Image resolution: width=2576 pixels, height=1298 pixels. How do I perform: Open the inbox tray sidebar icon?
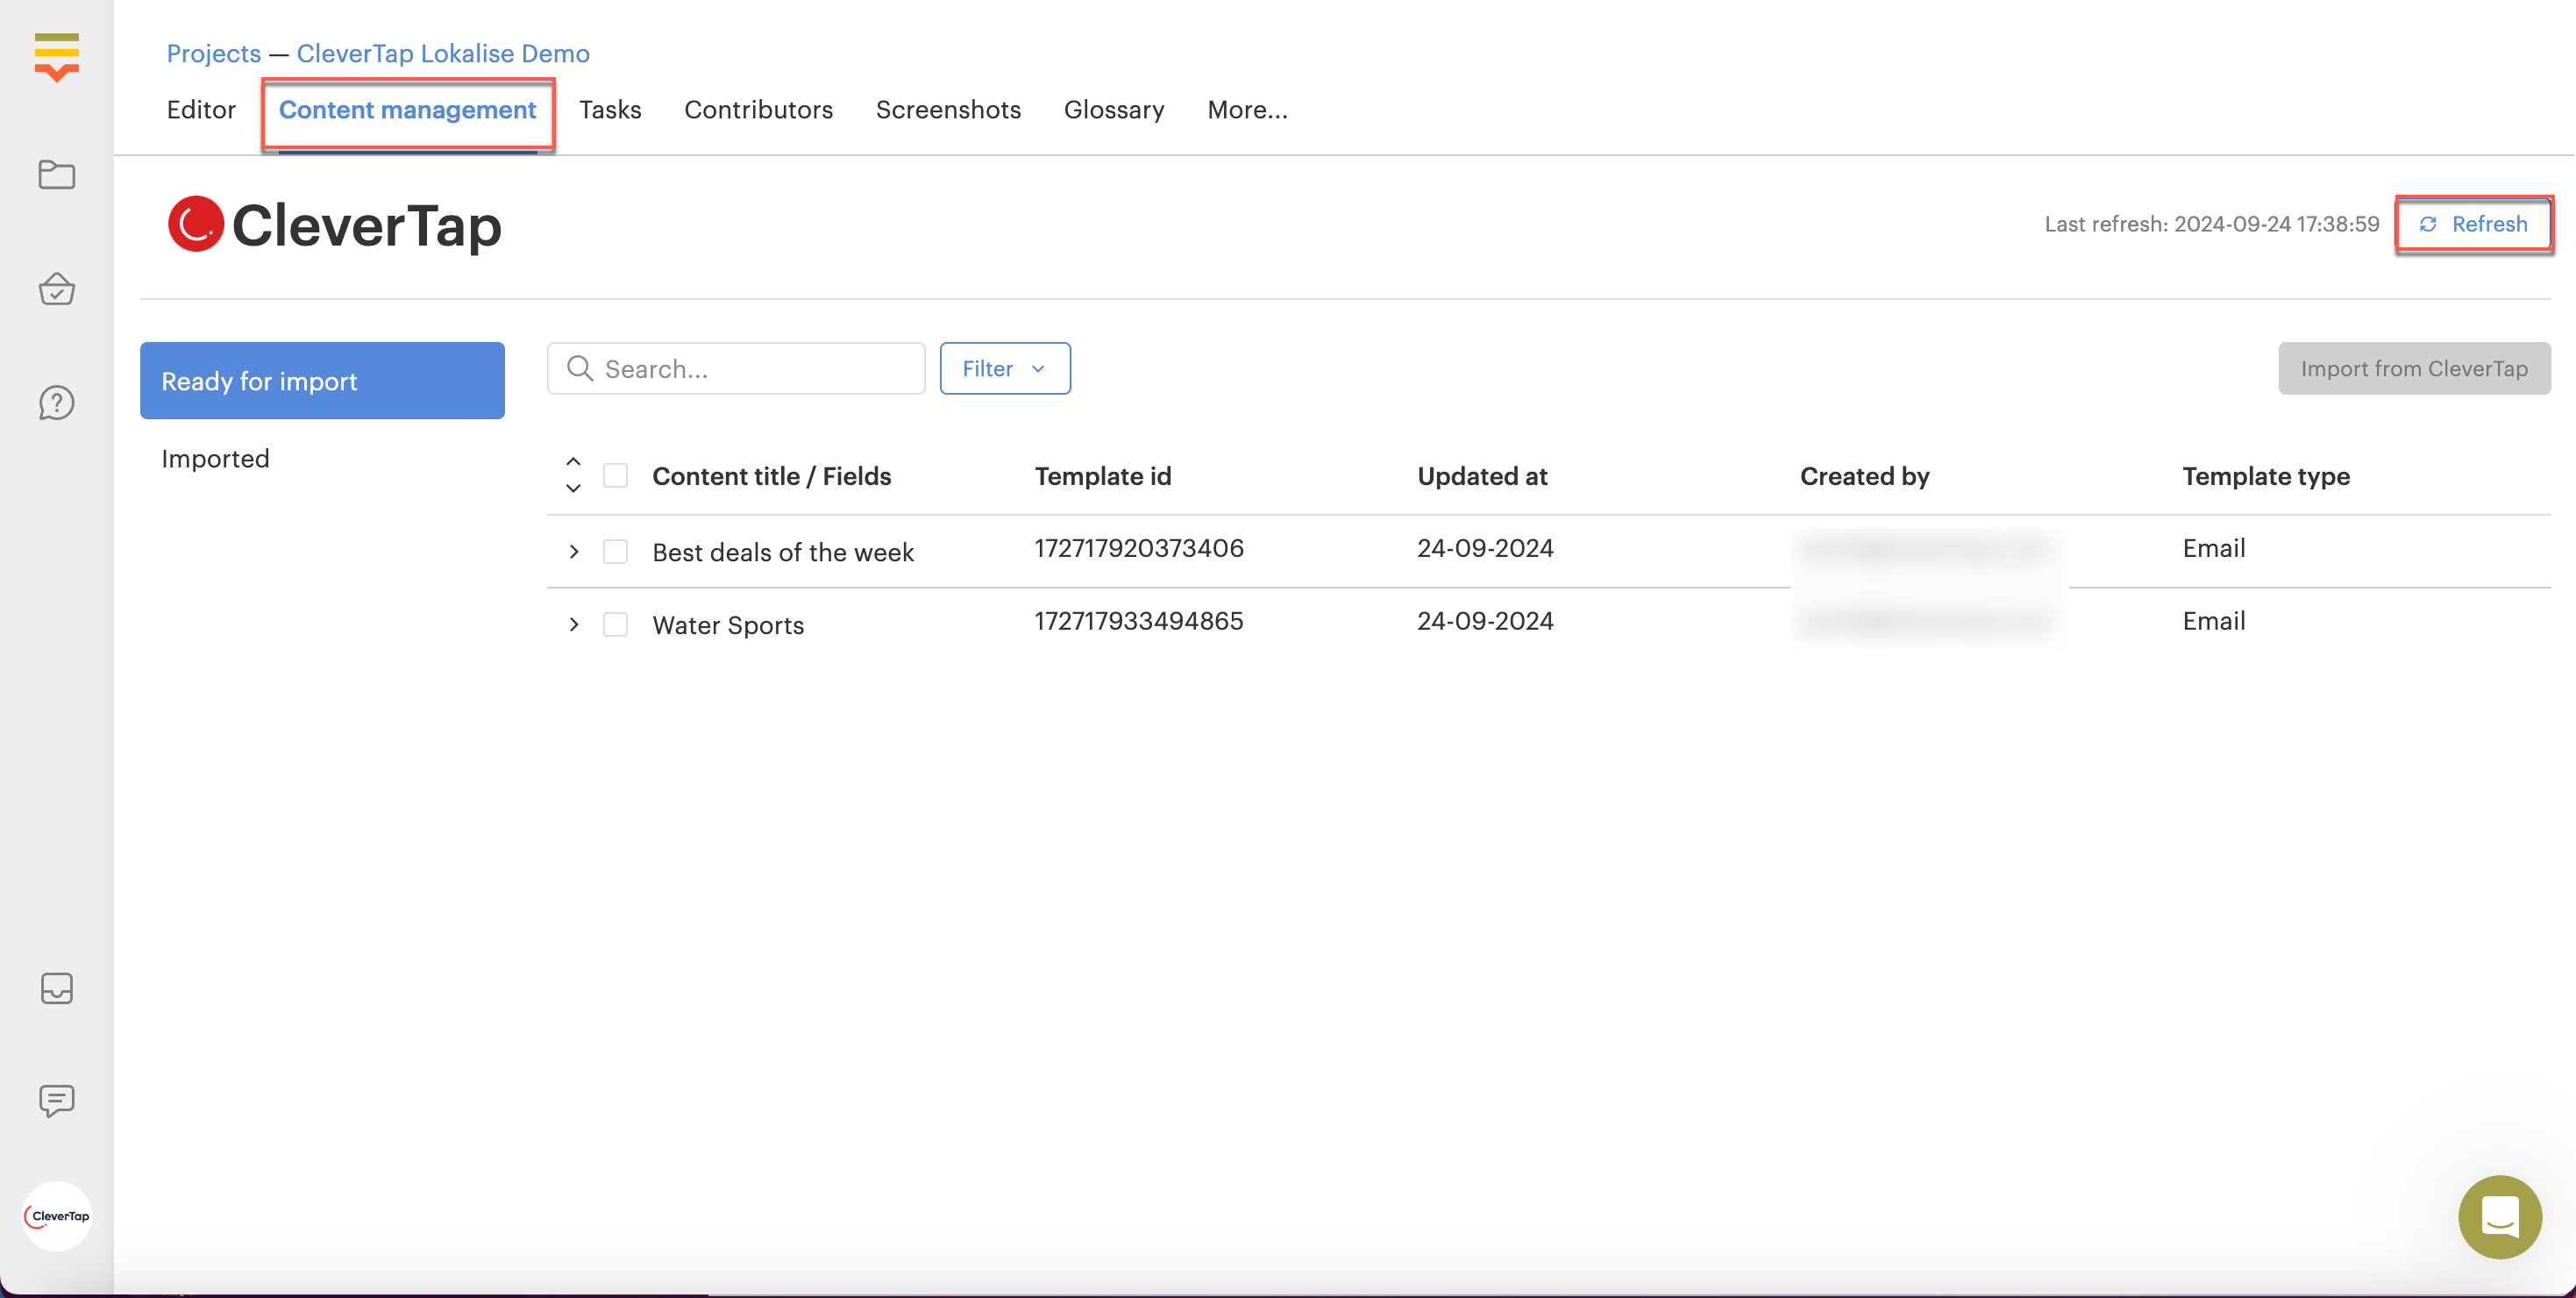click(x=56, y=988)
